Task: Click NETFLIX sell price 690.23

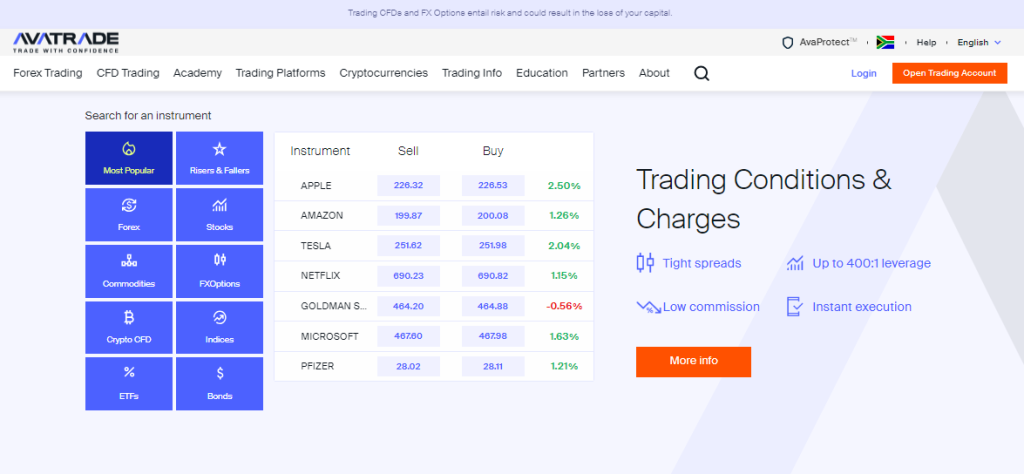Action: tap(408, 276)
